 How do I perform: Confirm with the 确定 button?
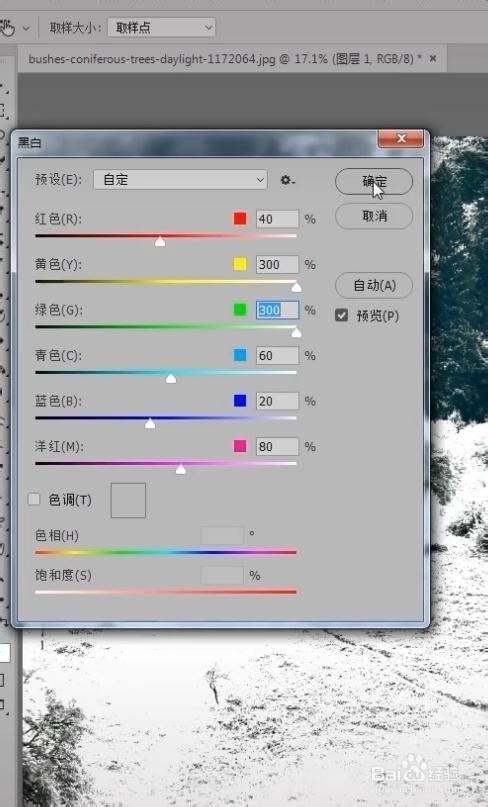pos(374,182)
